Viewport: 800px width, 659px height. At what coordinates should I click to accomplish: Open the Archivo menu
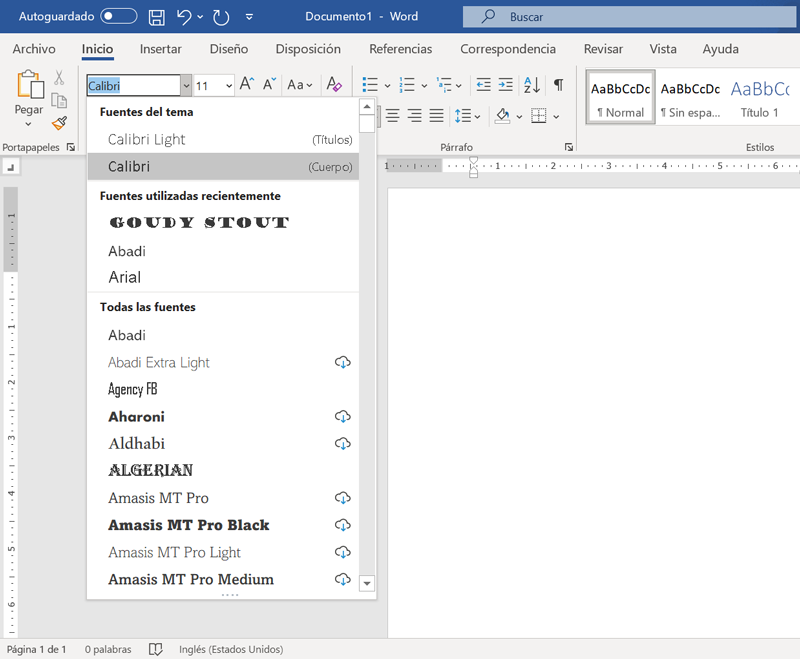34,49
